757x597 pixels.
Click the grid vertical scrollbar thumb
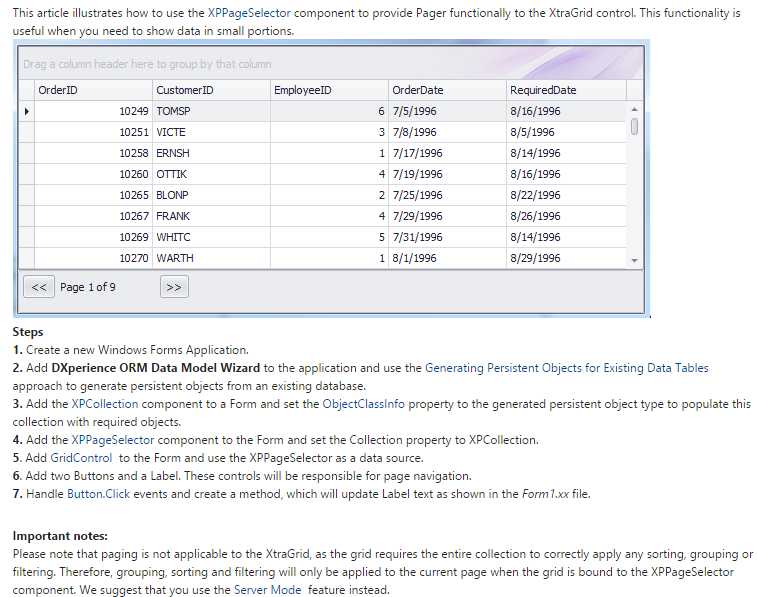coord(634,126)
